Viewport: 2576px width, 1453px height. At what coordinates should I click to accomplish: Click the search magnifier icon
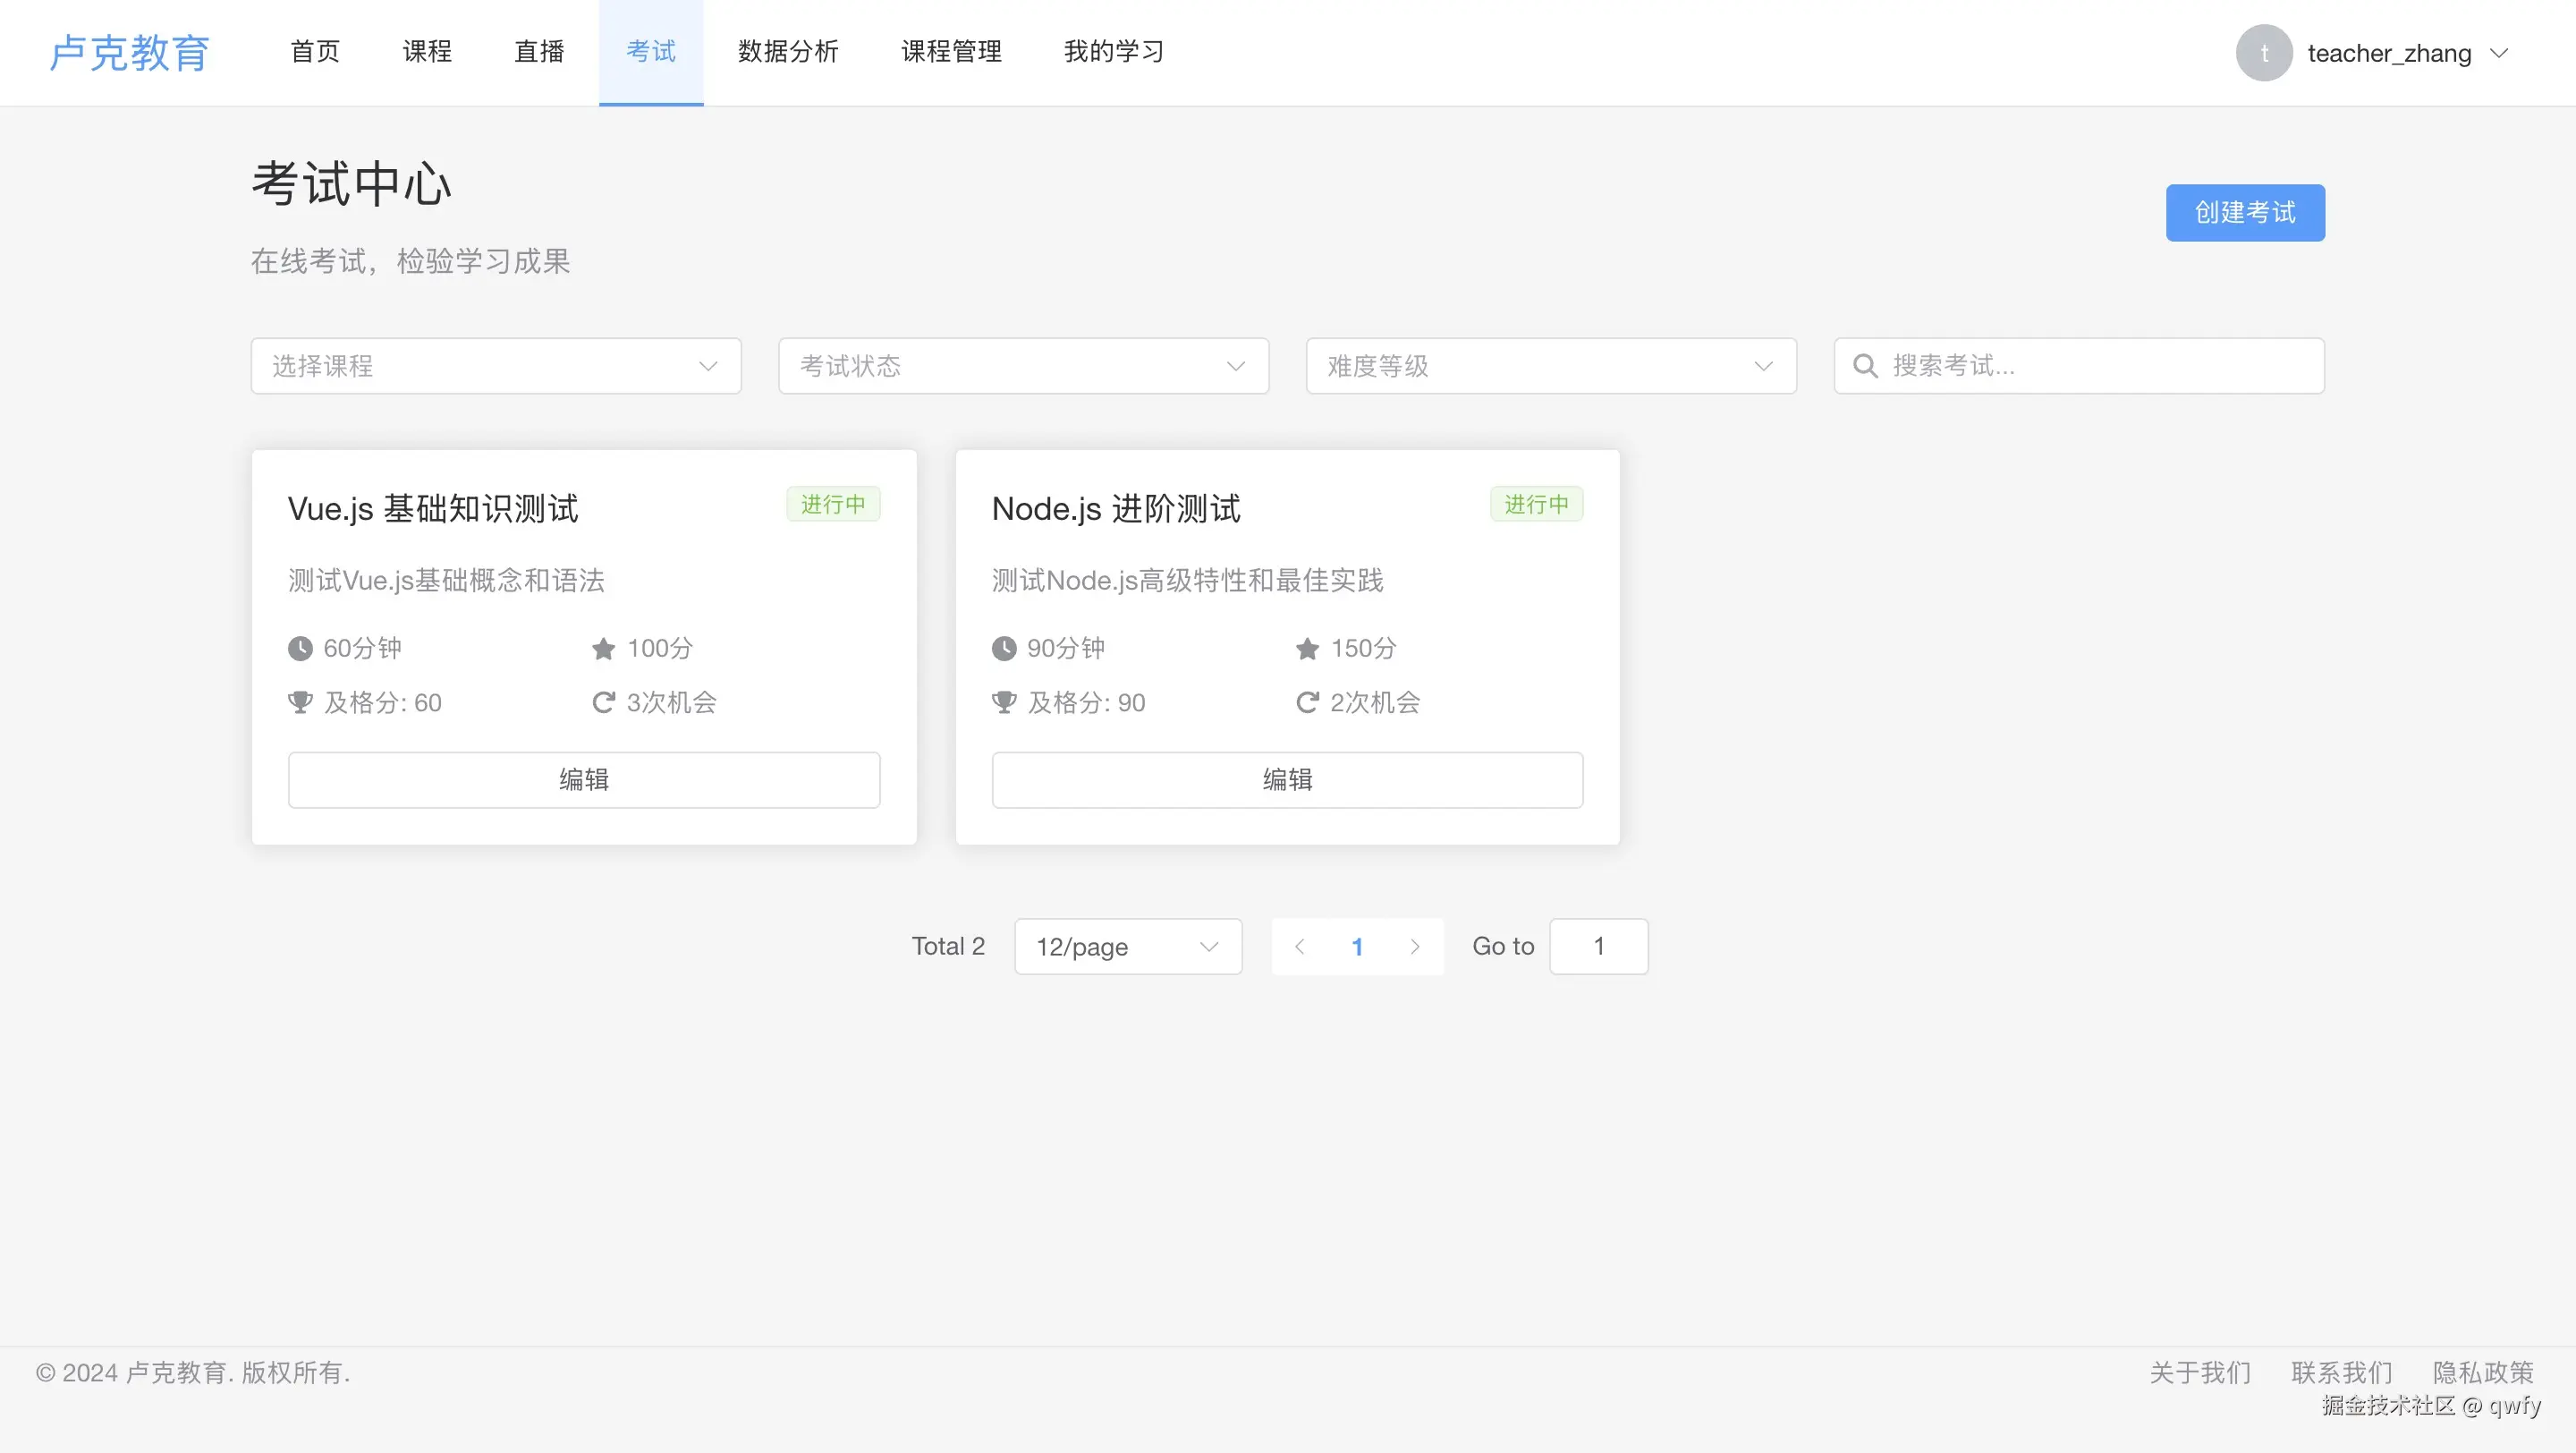(x=1864, y=366)
